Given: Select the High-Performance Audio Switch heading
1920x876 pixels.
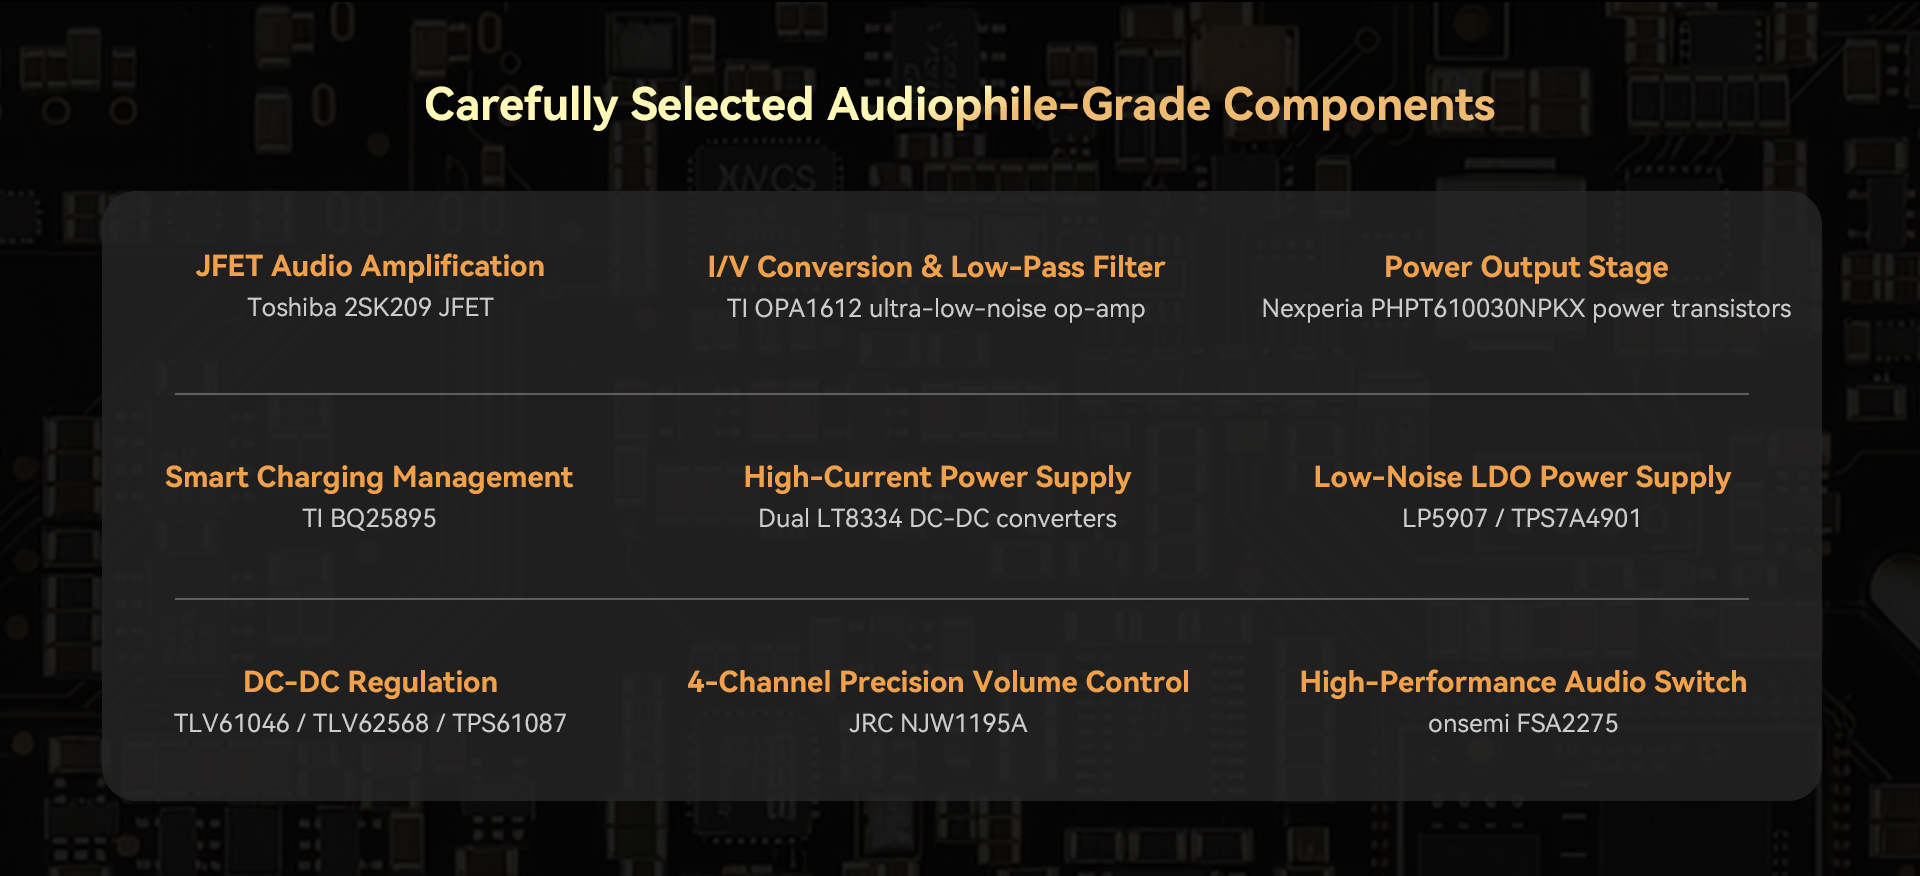Looking at the screenshot, I should coord(1523,682).
